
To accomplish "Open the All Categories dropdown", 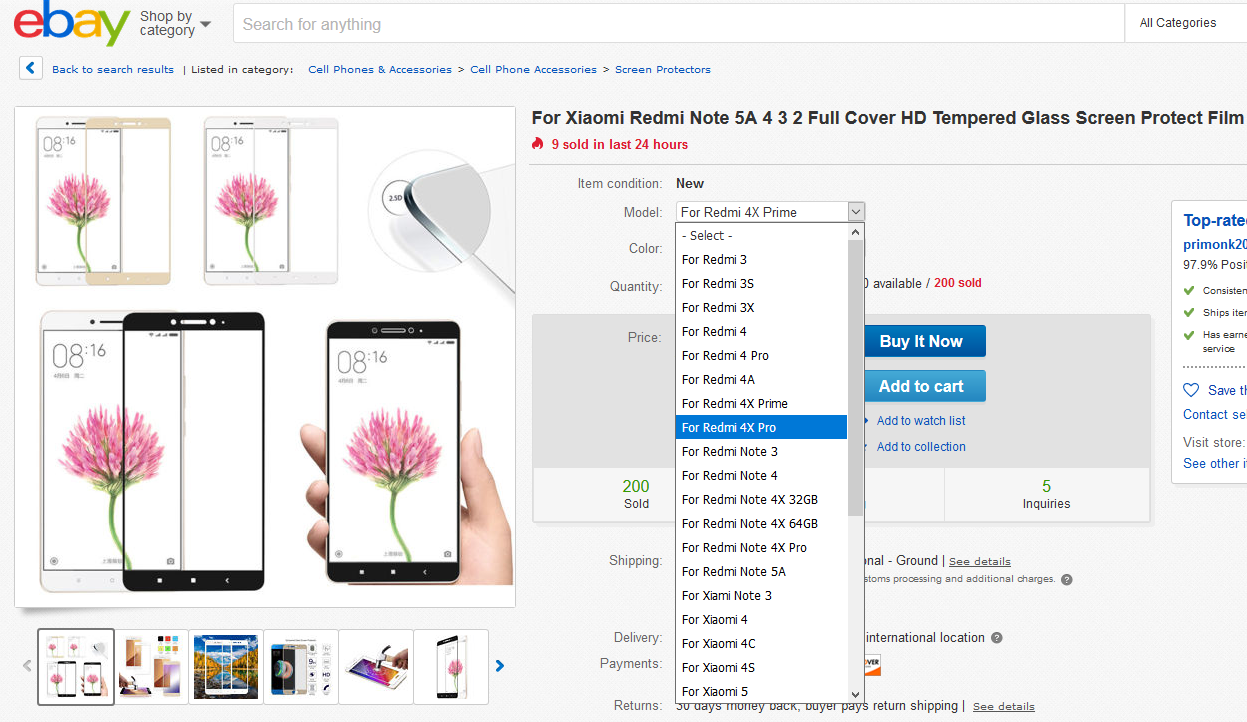I will click(x=1186, y=23).
